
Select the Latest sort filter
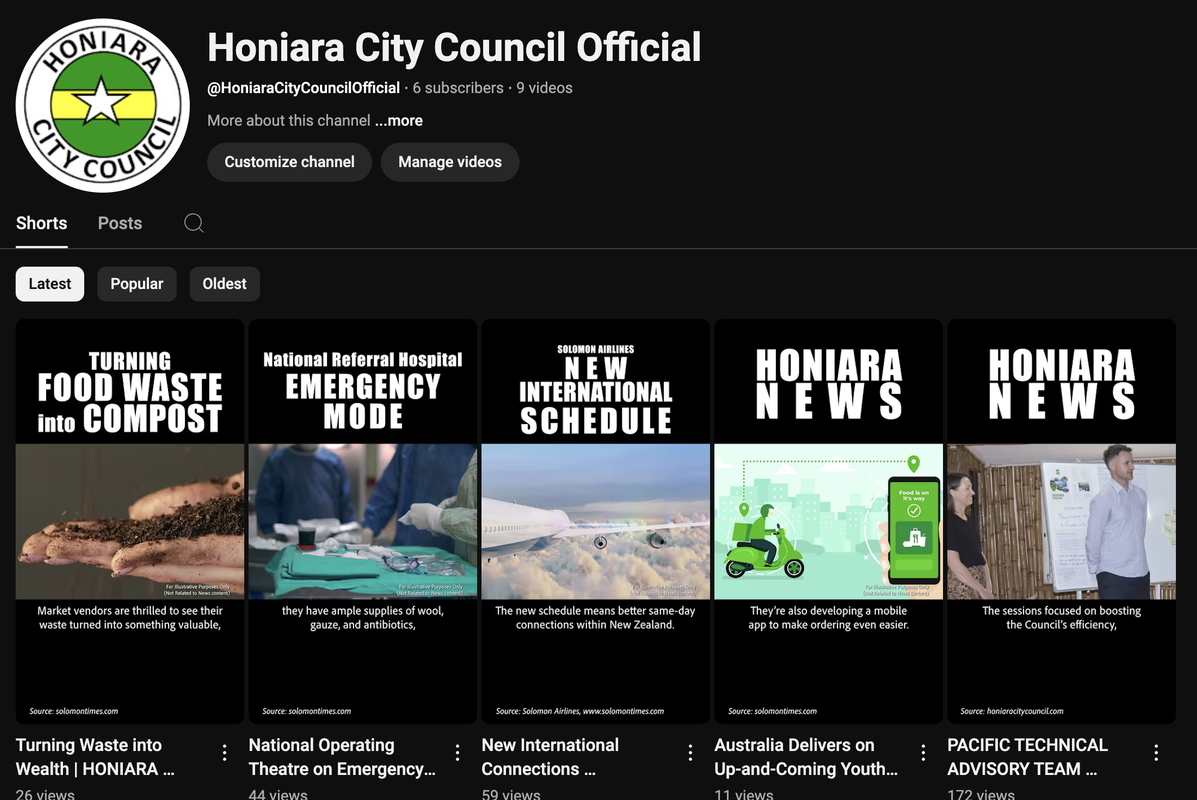point(50,284)
